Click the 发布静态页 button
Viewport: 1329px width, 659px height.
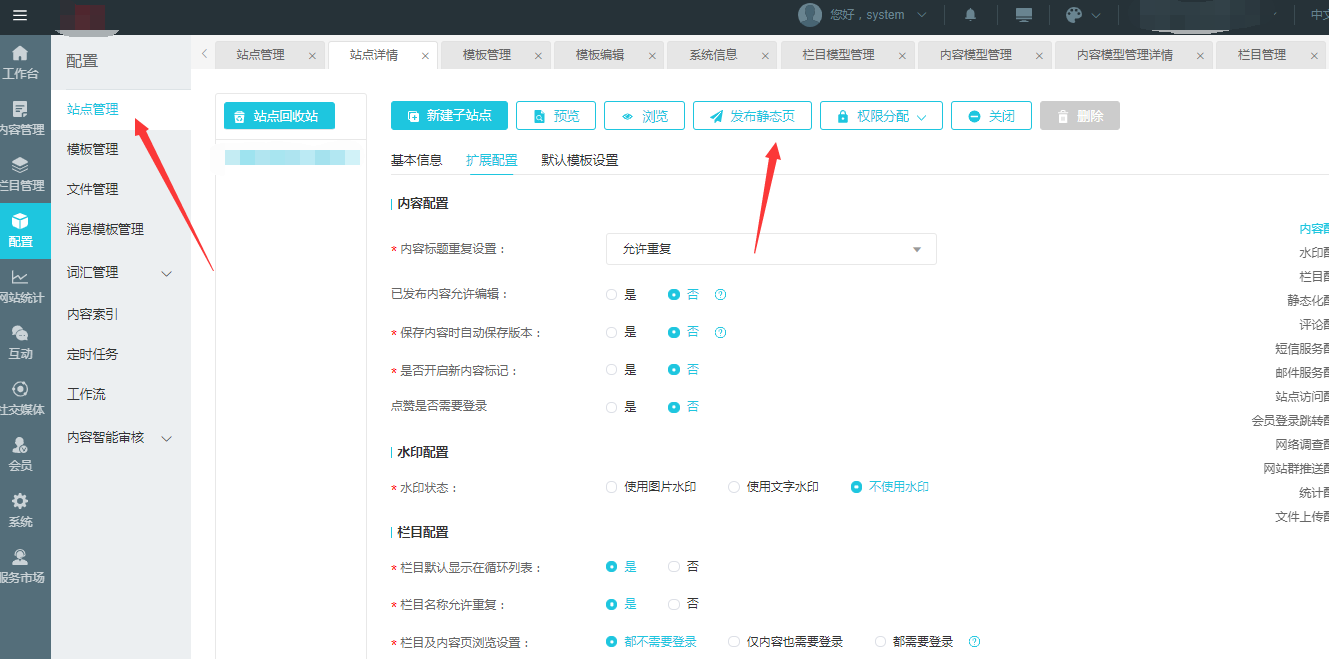coord(752,116)
